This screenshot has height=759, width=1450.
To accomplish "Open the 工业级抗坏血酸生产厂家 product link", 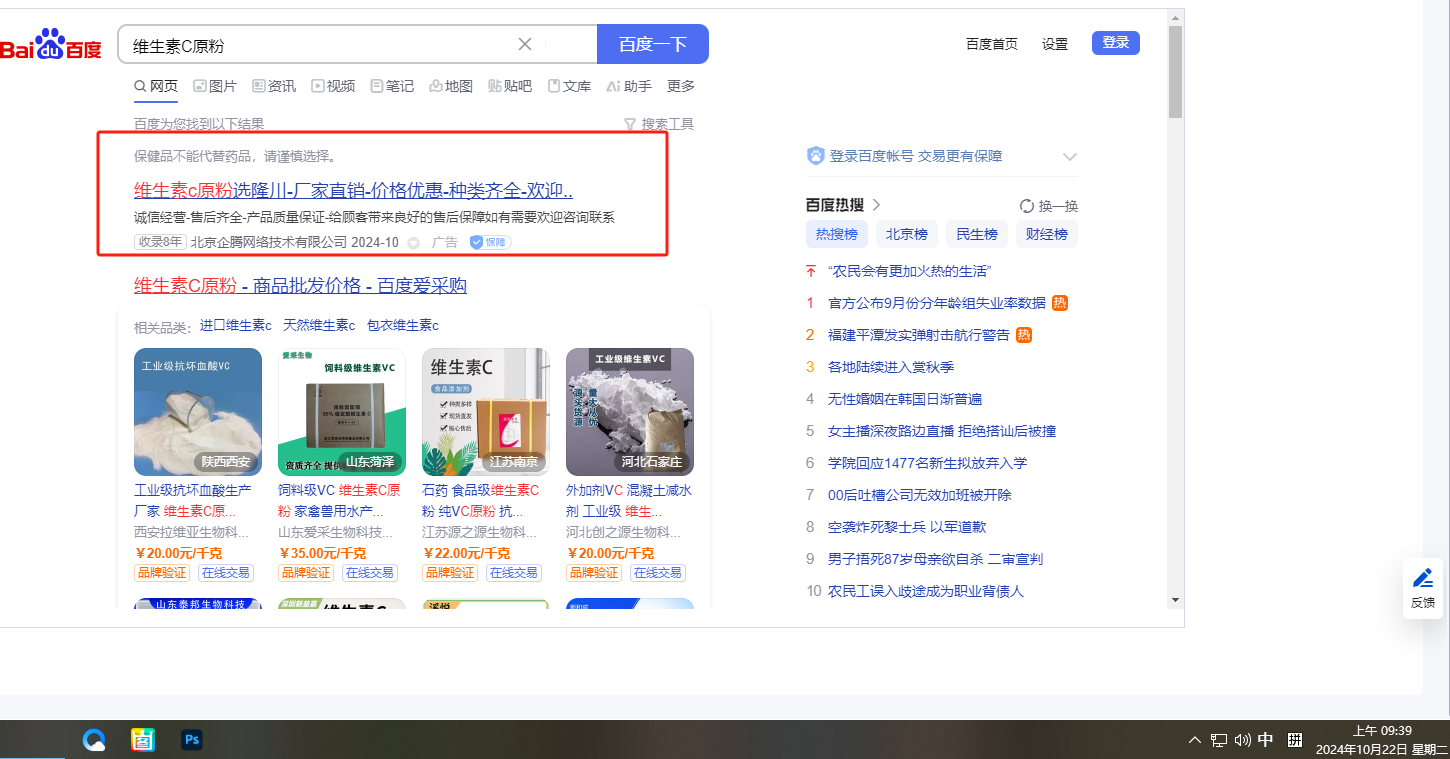I will [193, 501].
